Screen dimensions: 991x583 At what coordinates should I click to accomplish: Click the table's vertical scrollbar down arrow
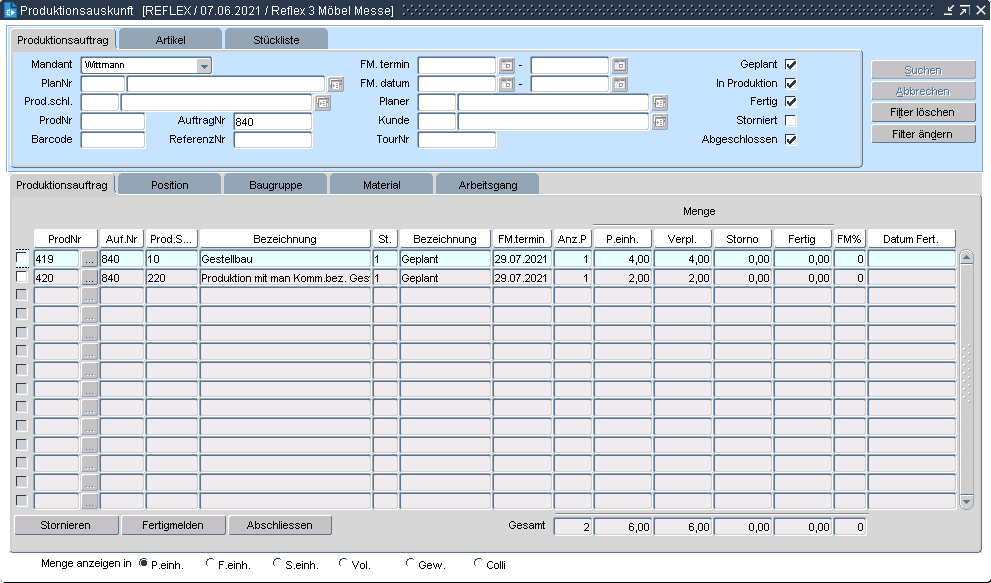[966, 501]
